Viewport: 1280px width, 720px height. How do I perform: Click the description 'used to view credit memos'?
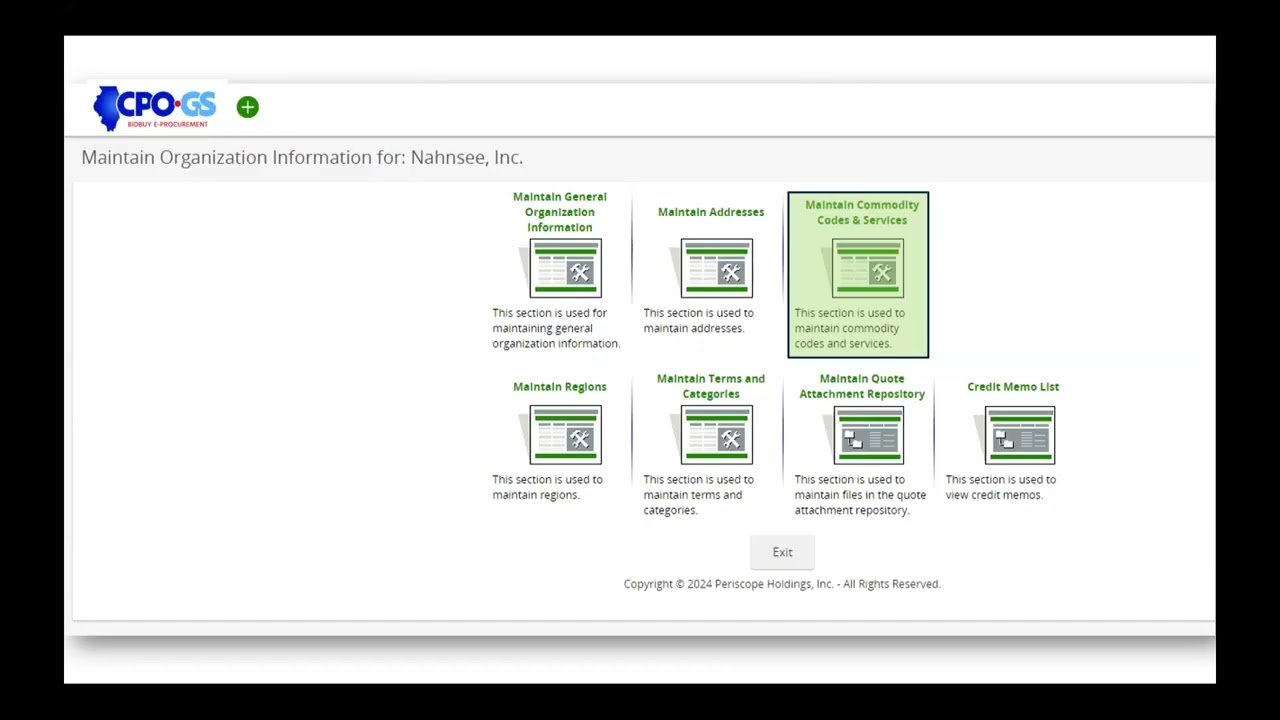click(1001, 487)
